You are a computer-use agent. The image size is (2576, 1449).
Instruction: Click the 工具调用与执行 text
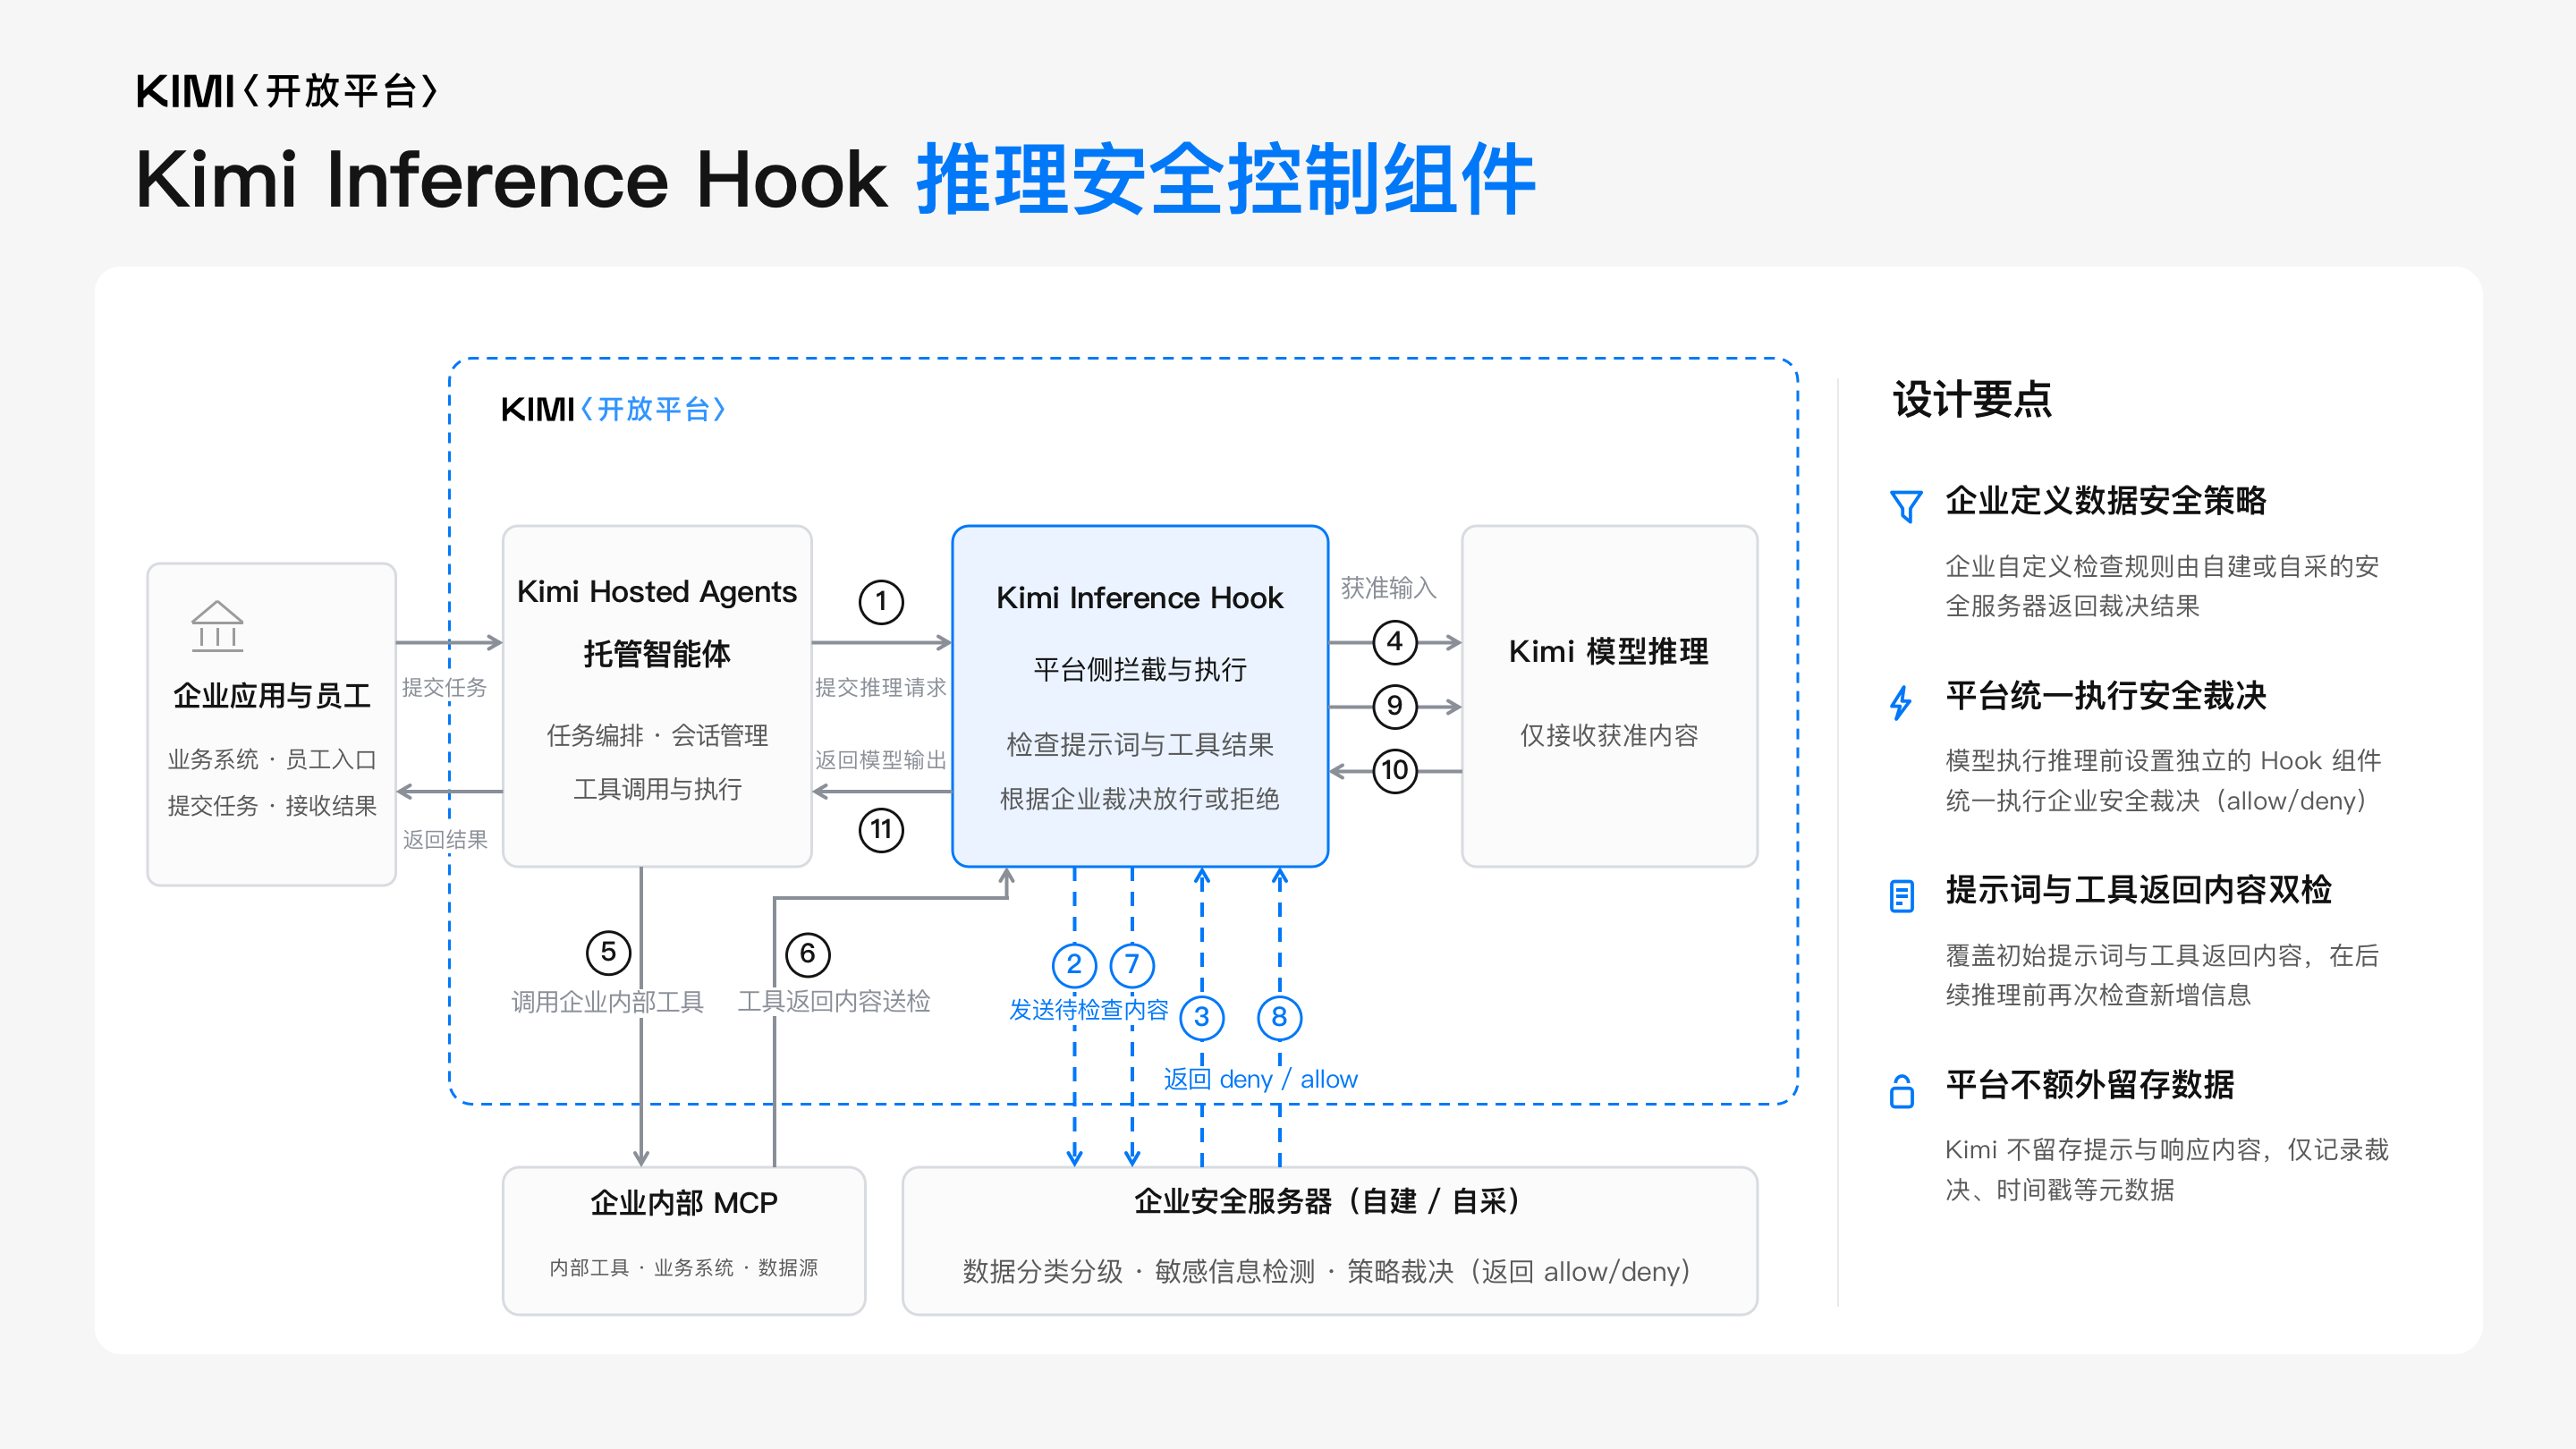coord(657,789)
